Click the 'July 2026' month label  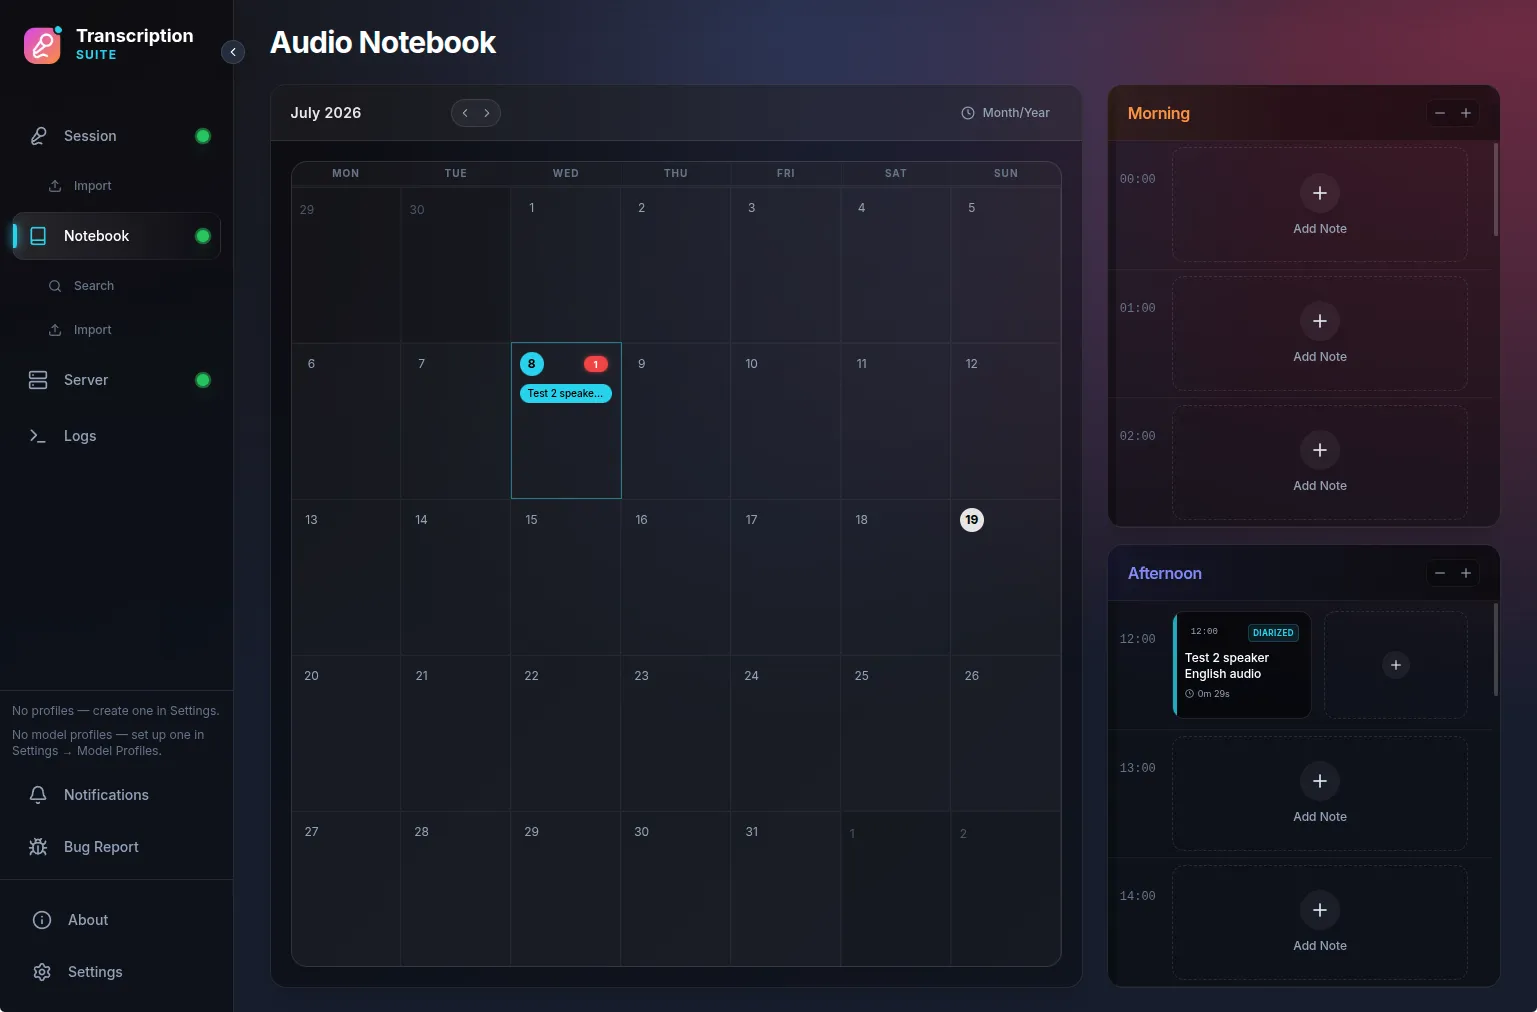[x=325, y=113]
